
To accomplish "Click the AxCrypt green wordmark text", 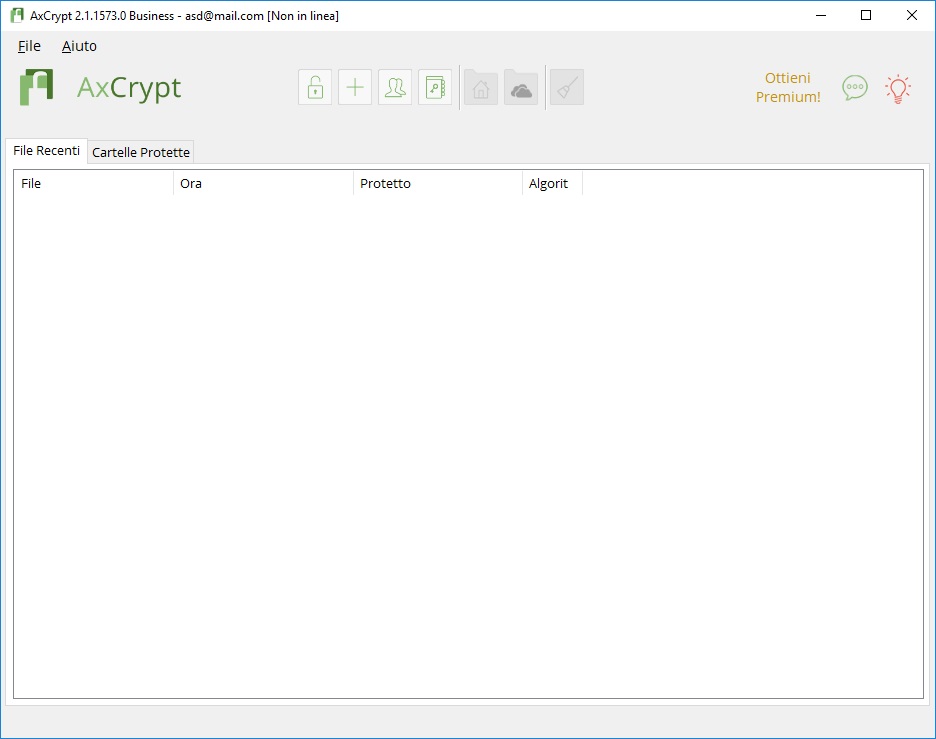I will 129,88.
